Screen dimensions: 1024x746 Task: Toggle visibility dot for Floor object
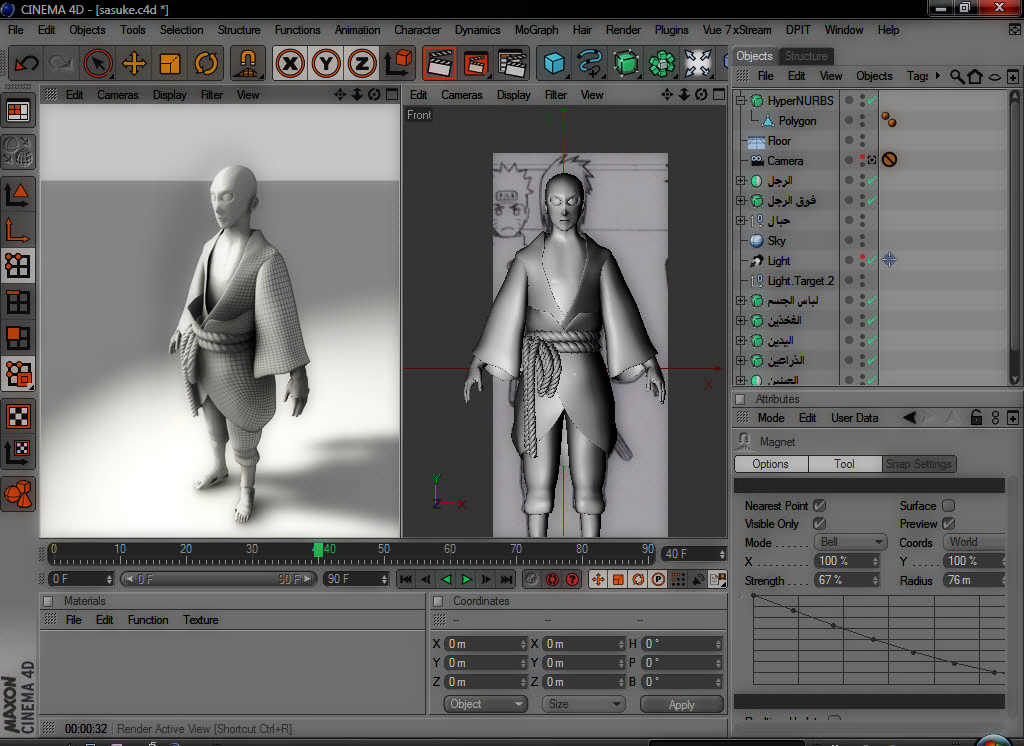[x=849, y=140]
